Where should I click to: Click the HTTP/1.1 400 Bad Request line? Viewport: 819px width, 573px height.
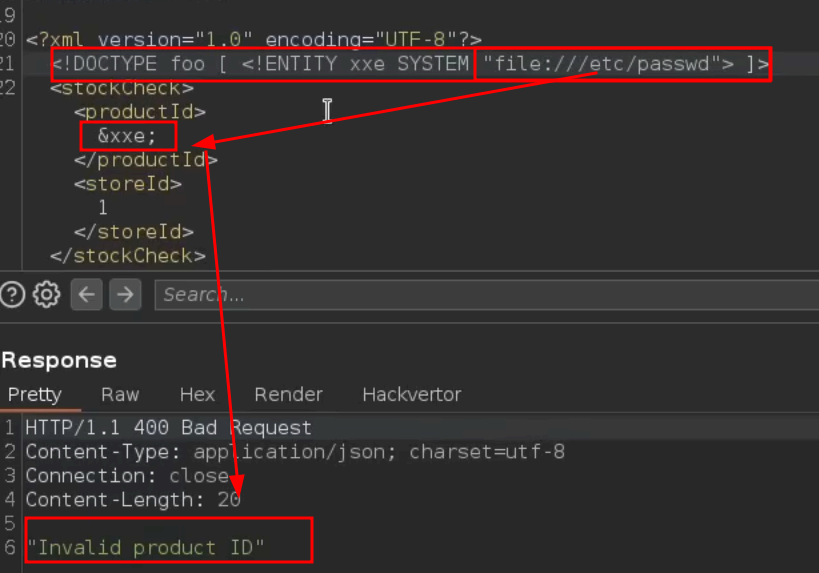pos(168,428)
